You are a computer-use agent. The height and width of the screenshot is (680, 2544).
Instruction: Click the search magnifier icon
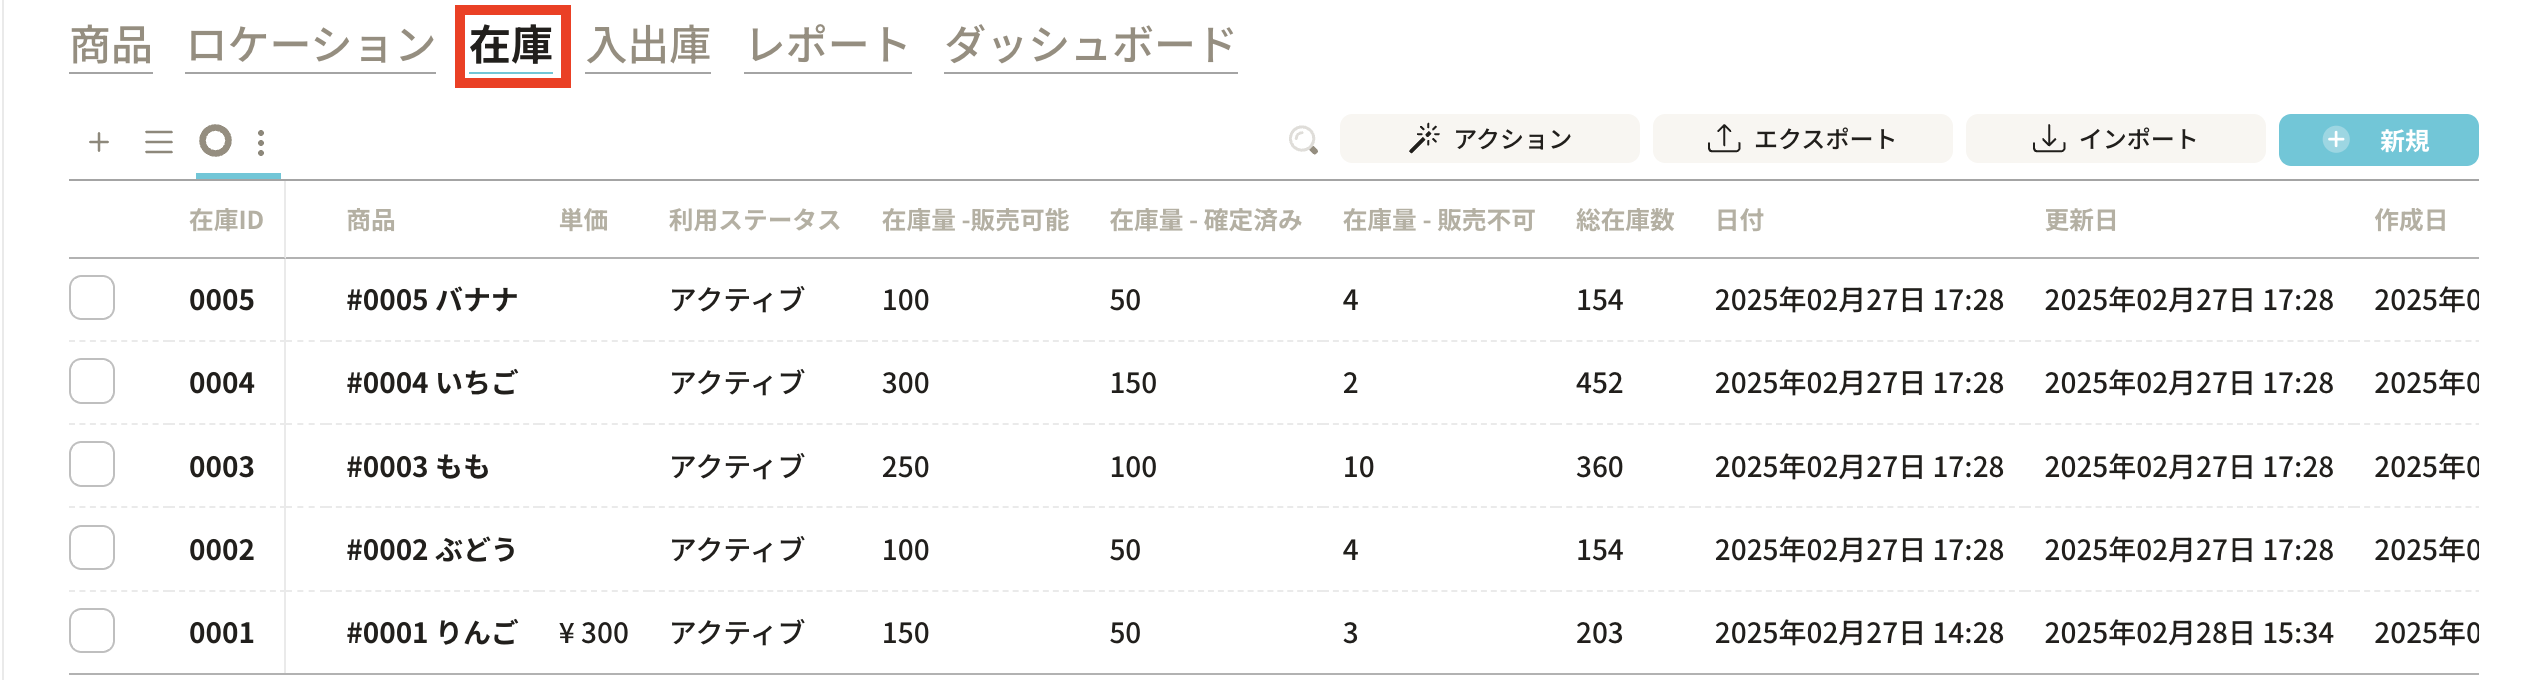1303,140
